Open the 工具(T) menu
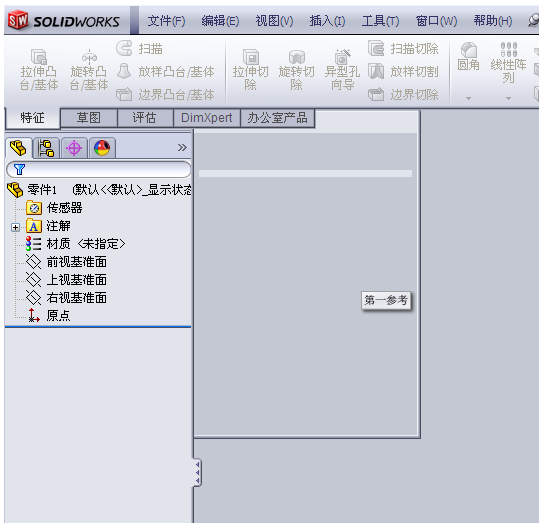Viewport: 539px width, 523px height. (380, 21)
